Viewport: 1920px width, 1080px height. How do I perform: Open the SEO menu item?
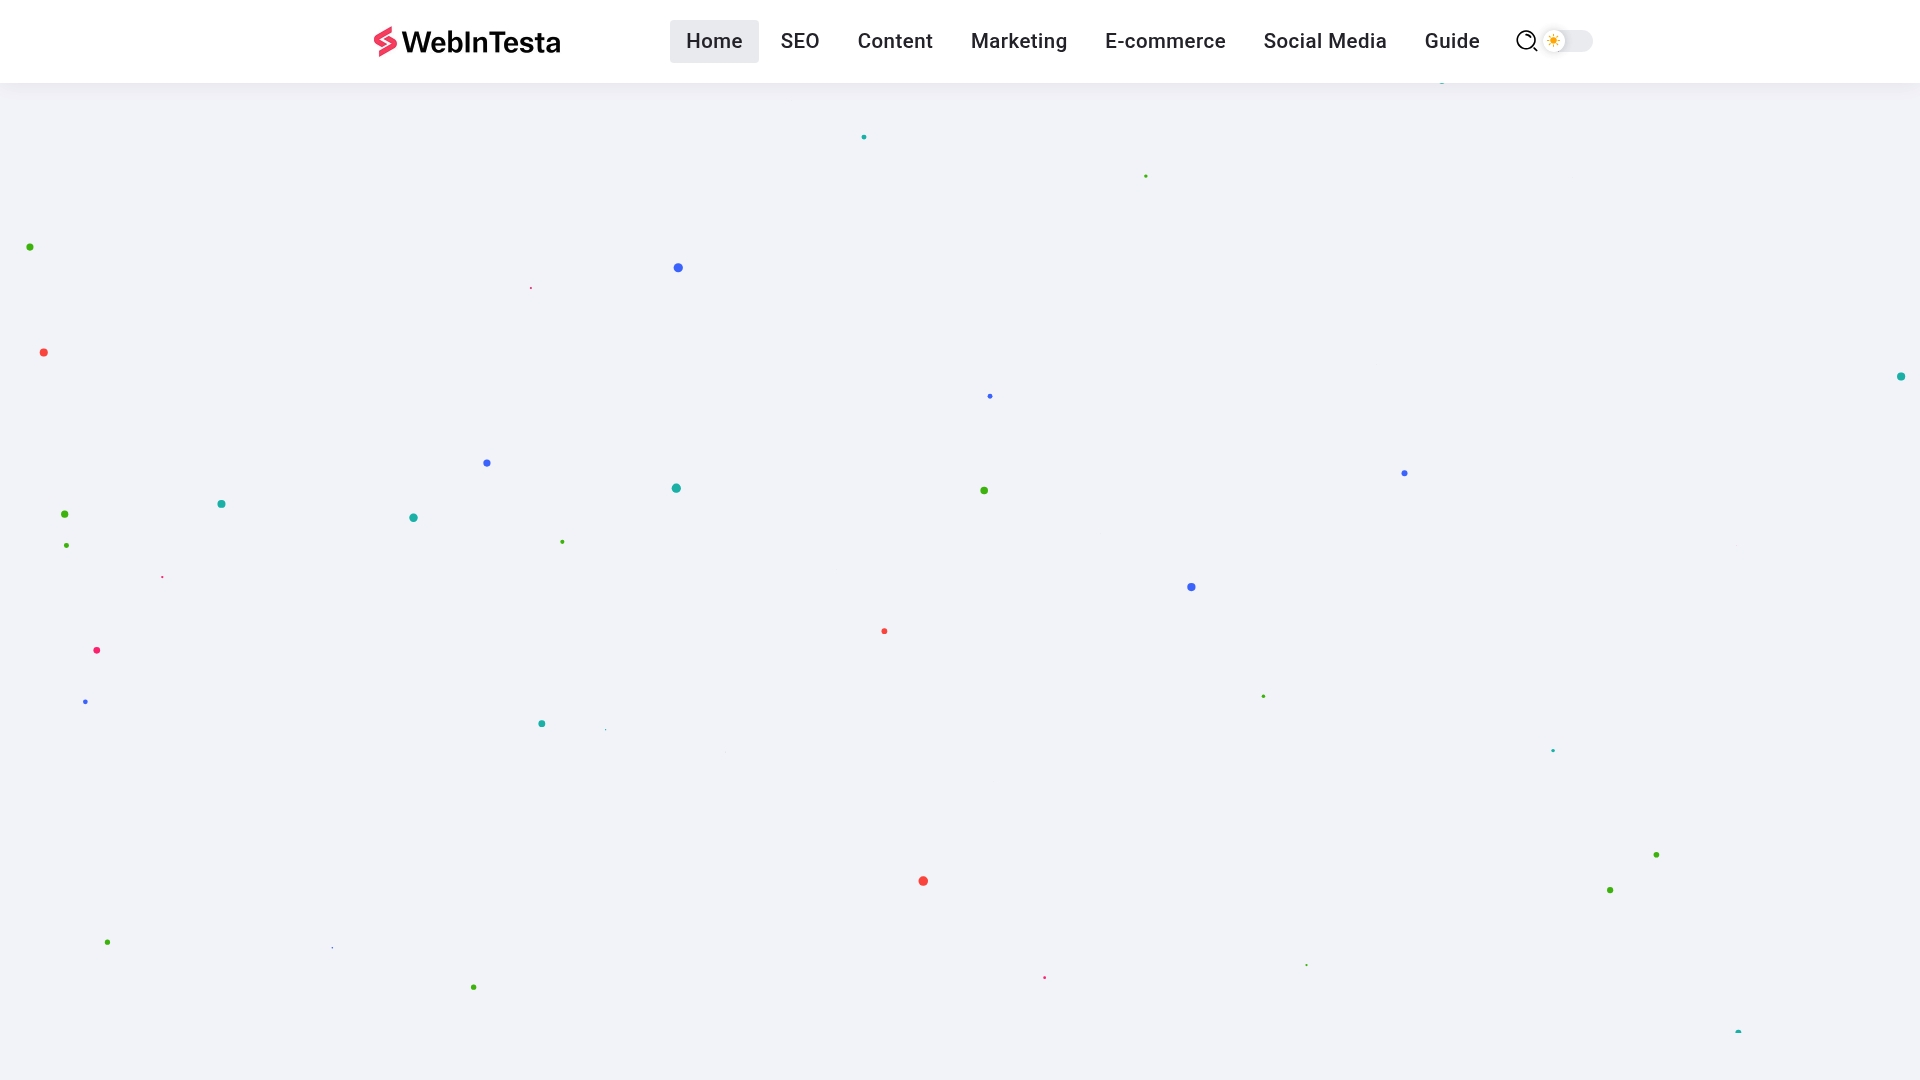(800, 41)
